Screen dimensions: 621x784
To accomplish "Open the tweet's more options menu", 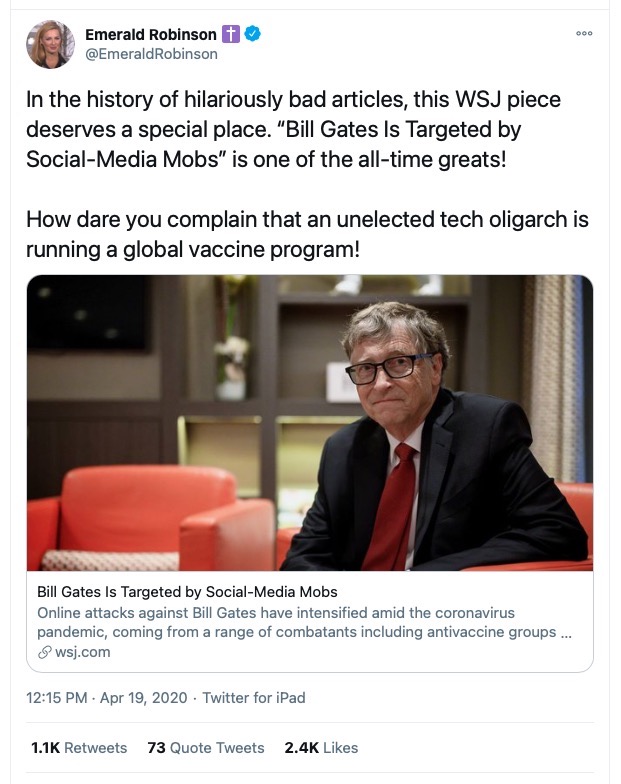I will pos(584,34).
